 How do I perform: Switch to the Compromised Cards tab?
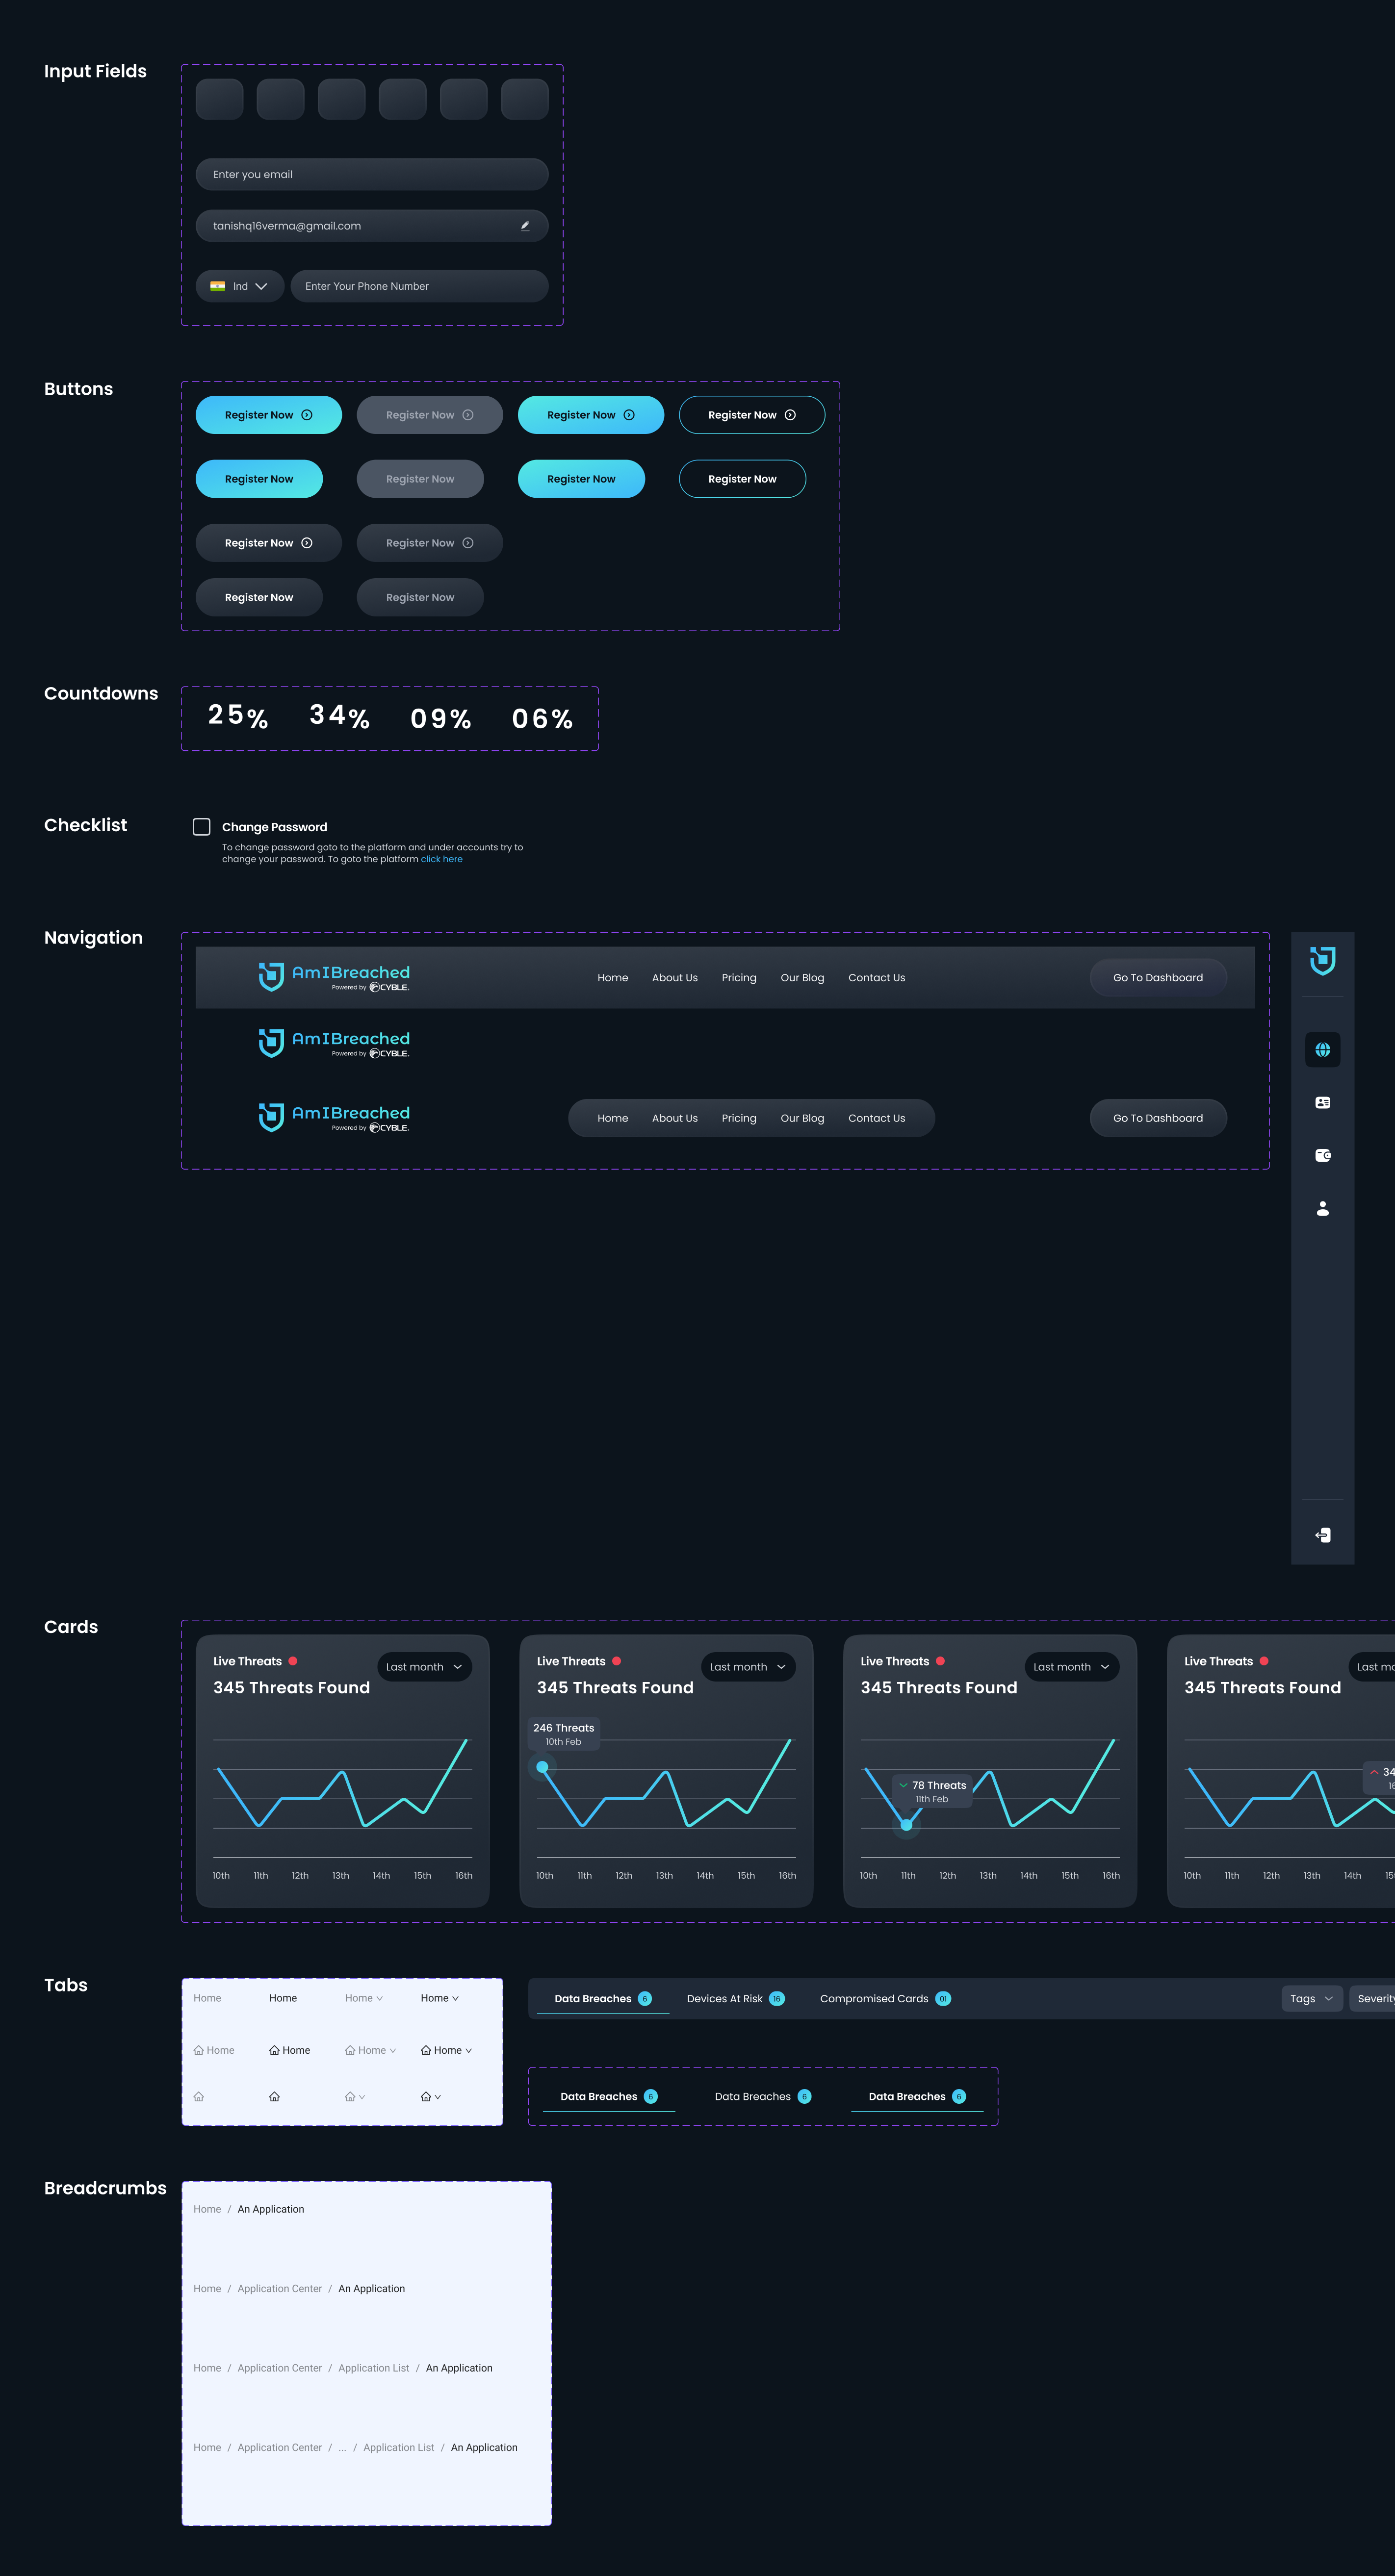[x=885, y=1999]
